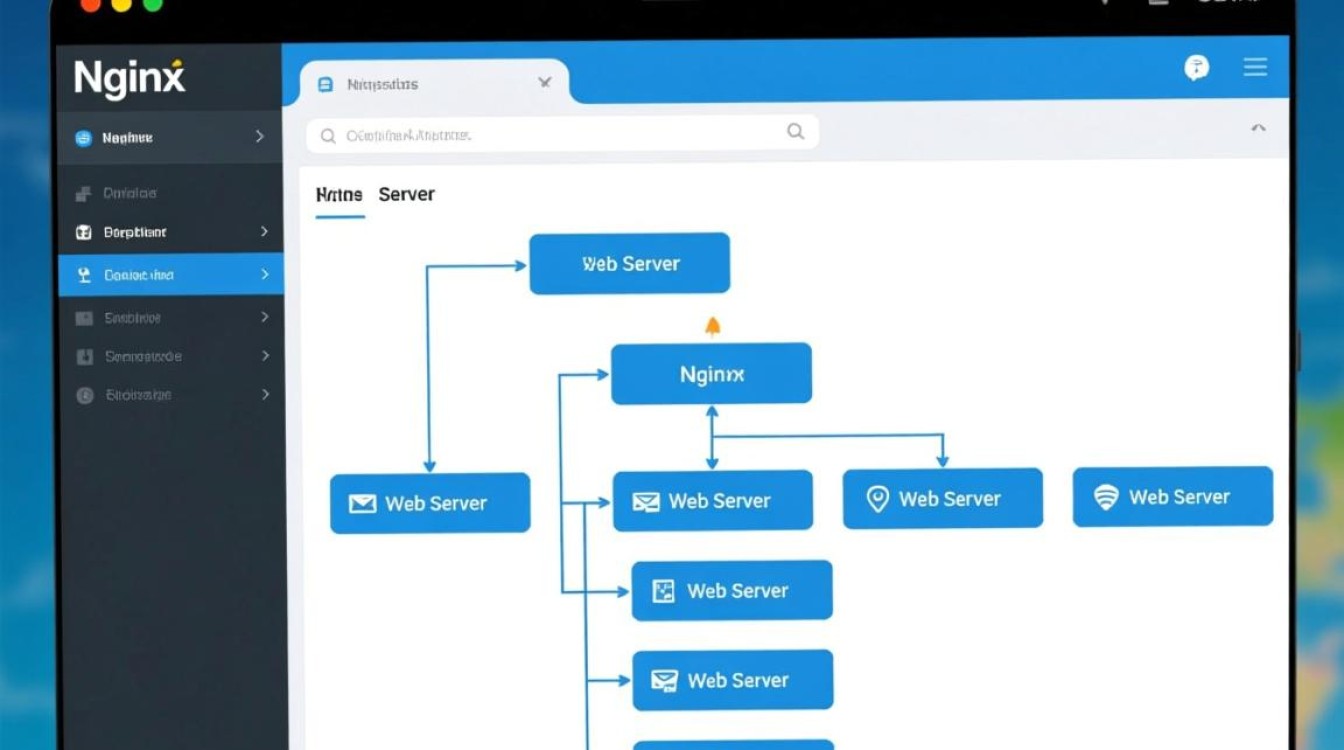
Task: Click the orange bell icon above Nginx node
Action: [x=712, y=326]
